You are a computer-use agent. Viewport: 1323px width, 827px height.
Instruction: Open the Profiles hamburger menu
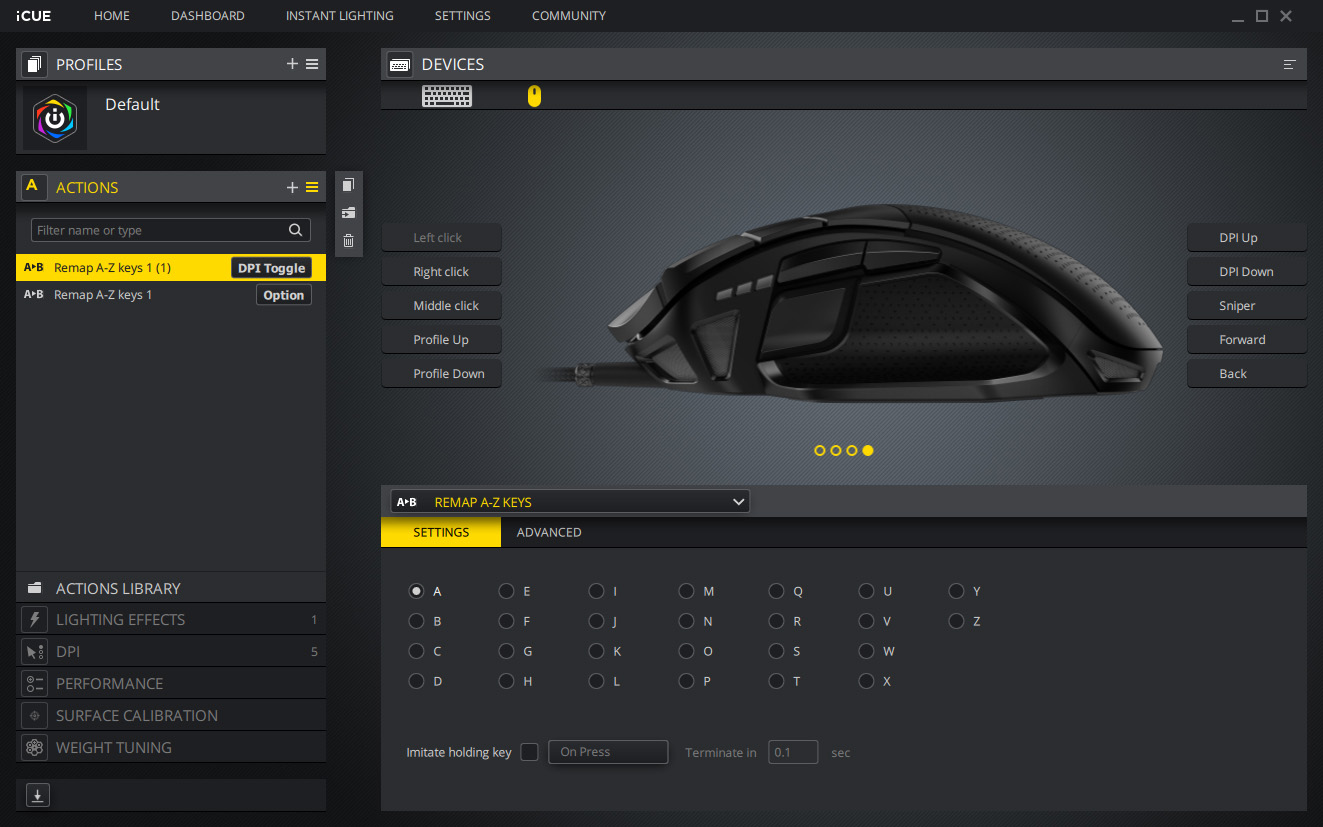click(312, 64)
